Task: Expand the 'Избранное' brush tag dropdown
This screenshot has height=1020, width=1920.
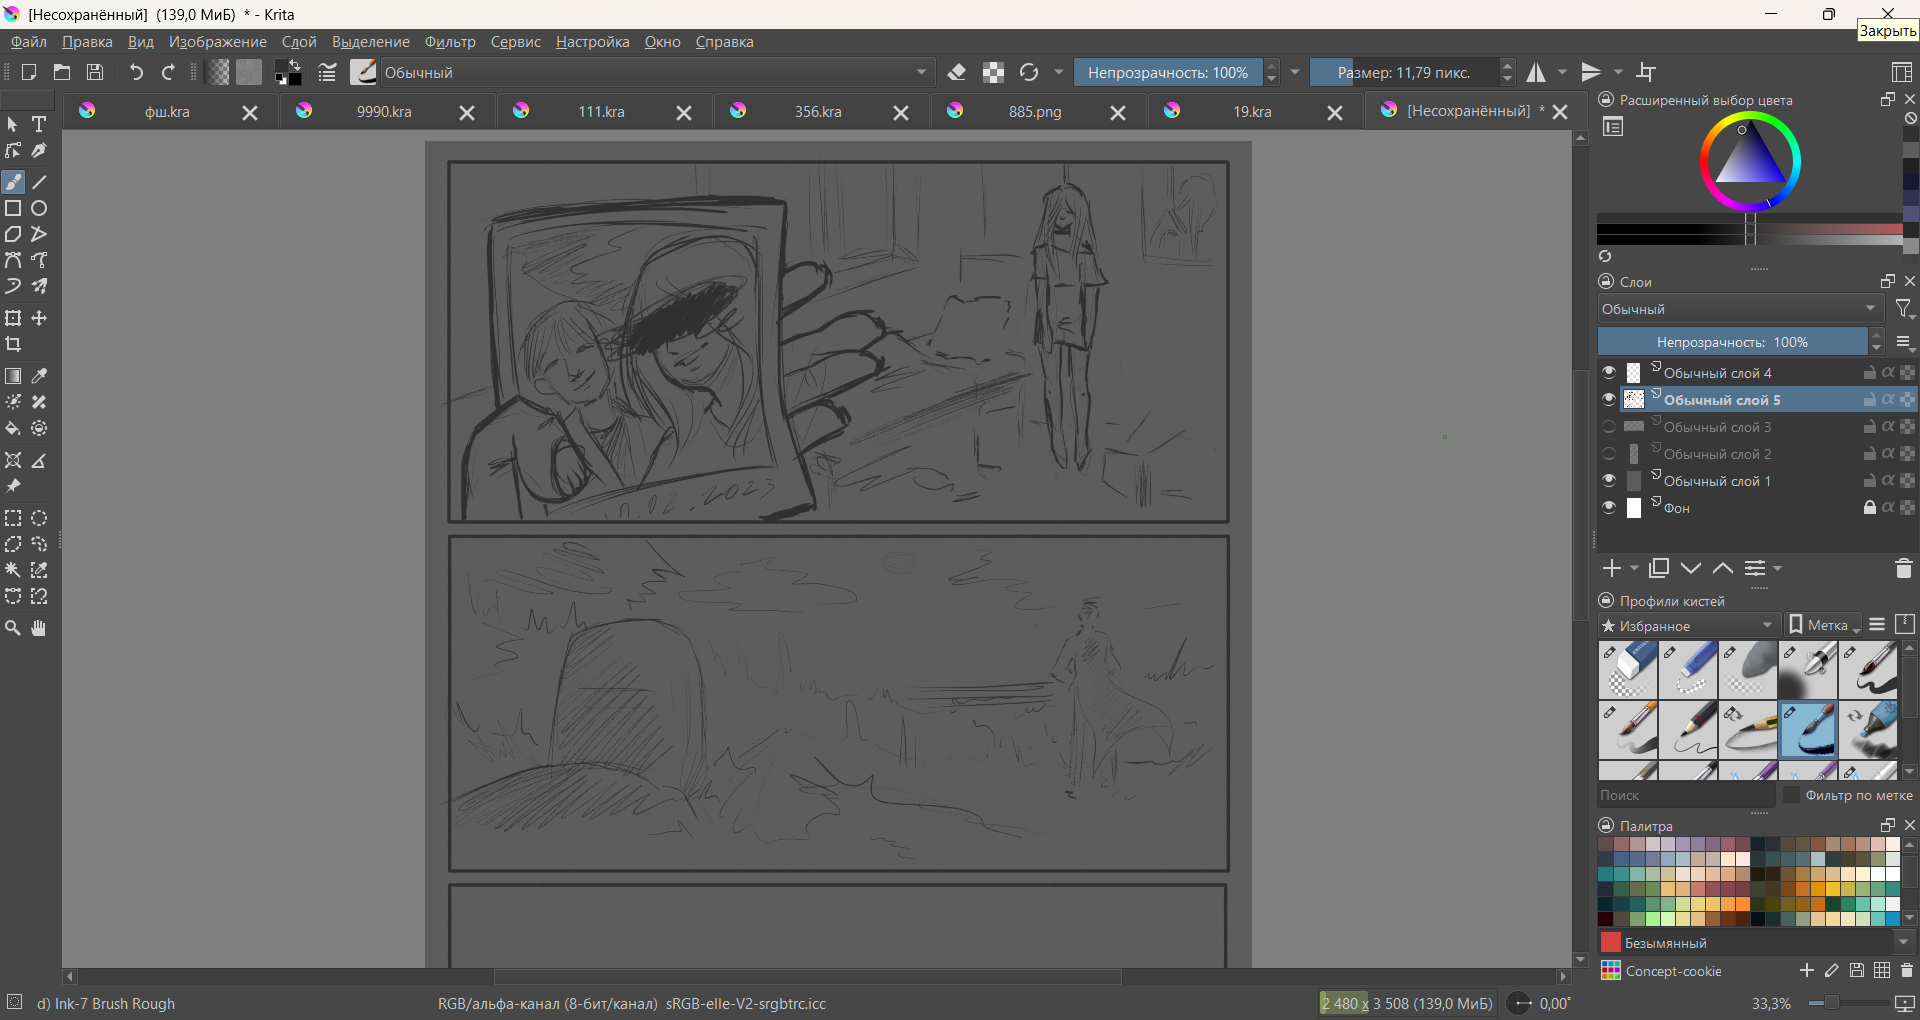Action: [1688, 625]
